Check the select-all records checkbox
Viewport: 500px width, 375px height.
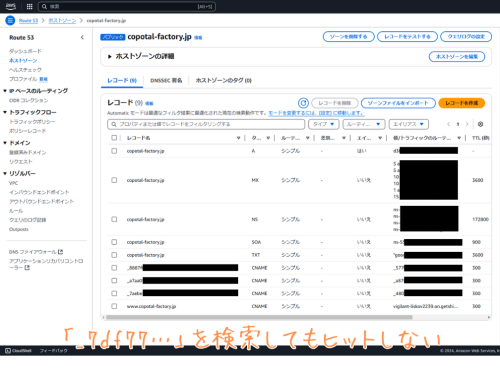[114, 138]
